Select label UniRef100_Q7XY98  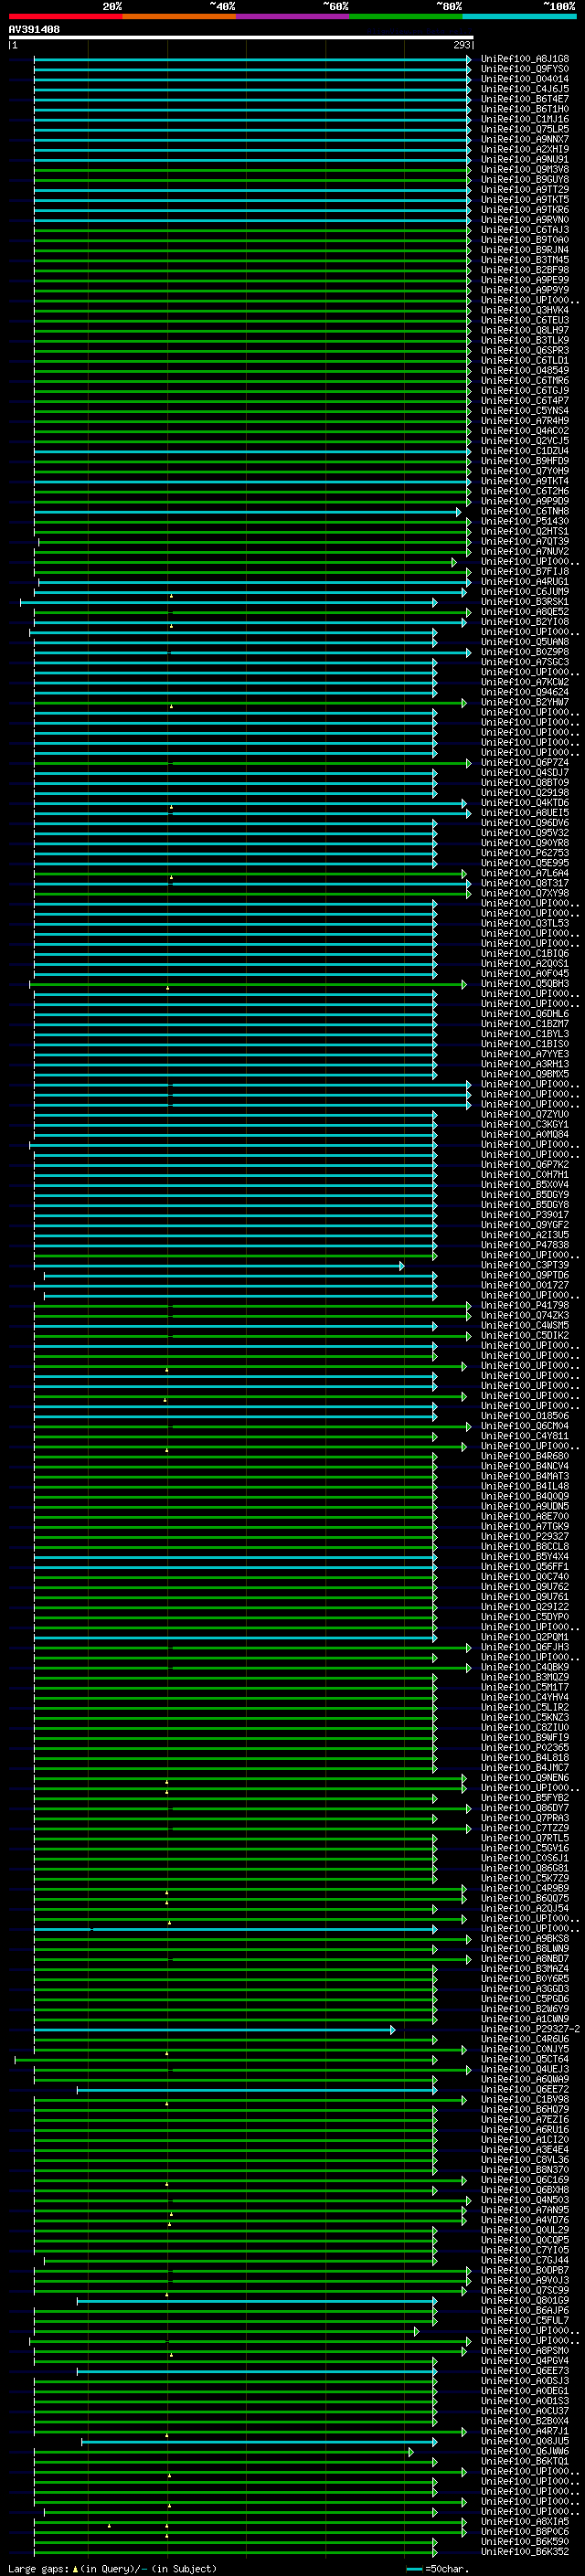pos(525,893)
